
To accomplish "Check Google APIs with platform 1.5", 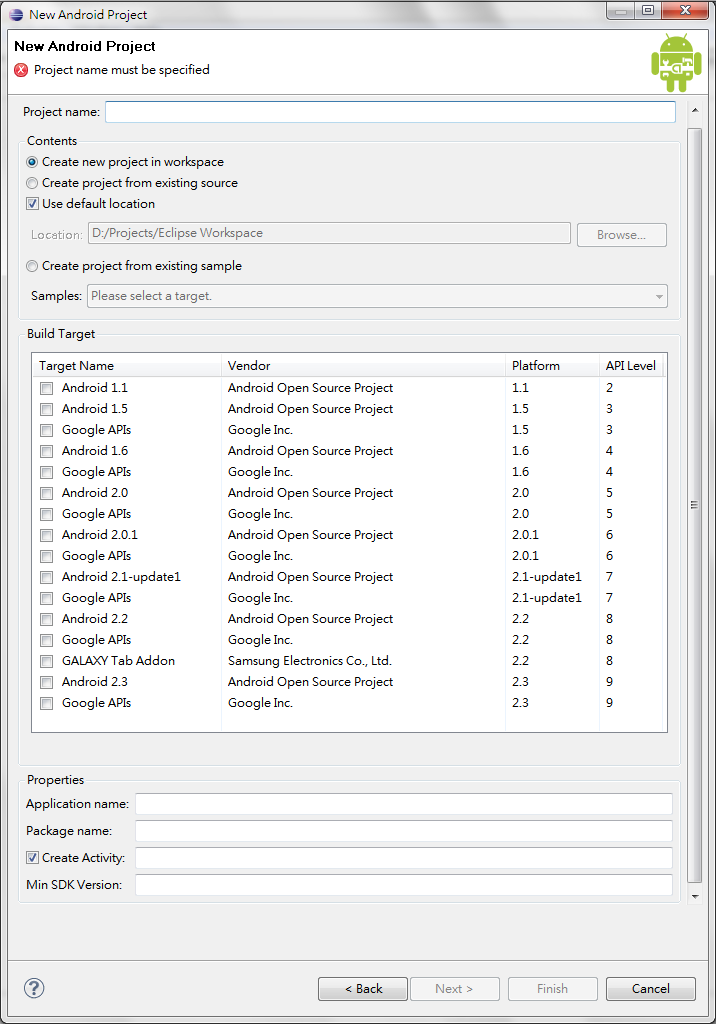I will 46,430.
